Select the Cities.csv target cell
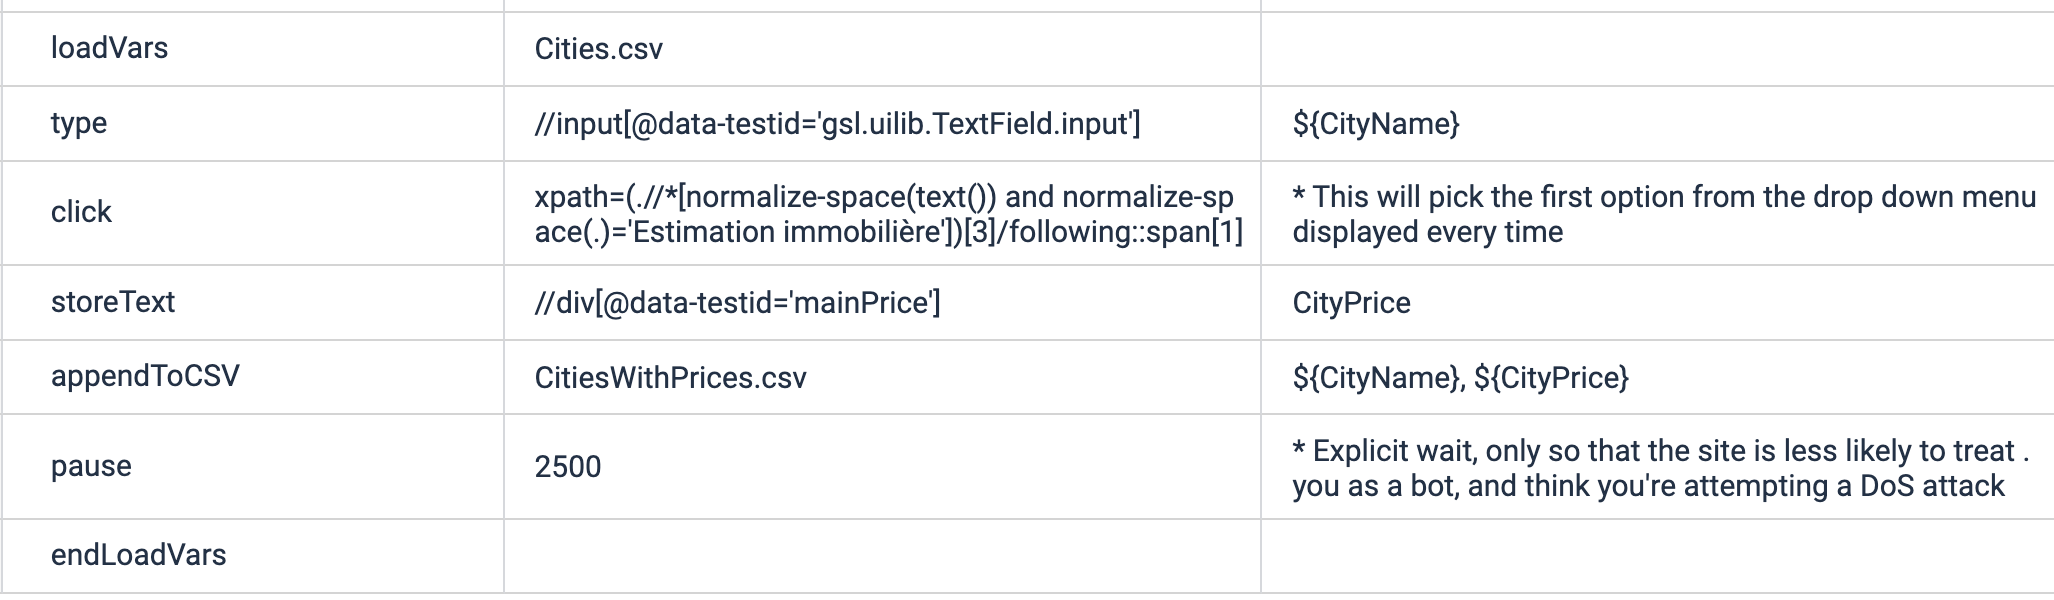The width and height of the screenshot is (2054, 600). pyautogui.click(x=598, y=49)
